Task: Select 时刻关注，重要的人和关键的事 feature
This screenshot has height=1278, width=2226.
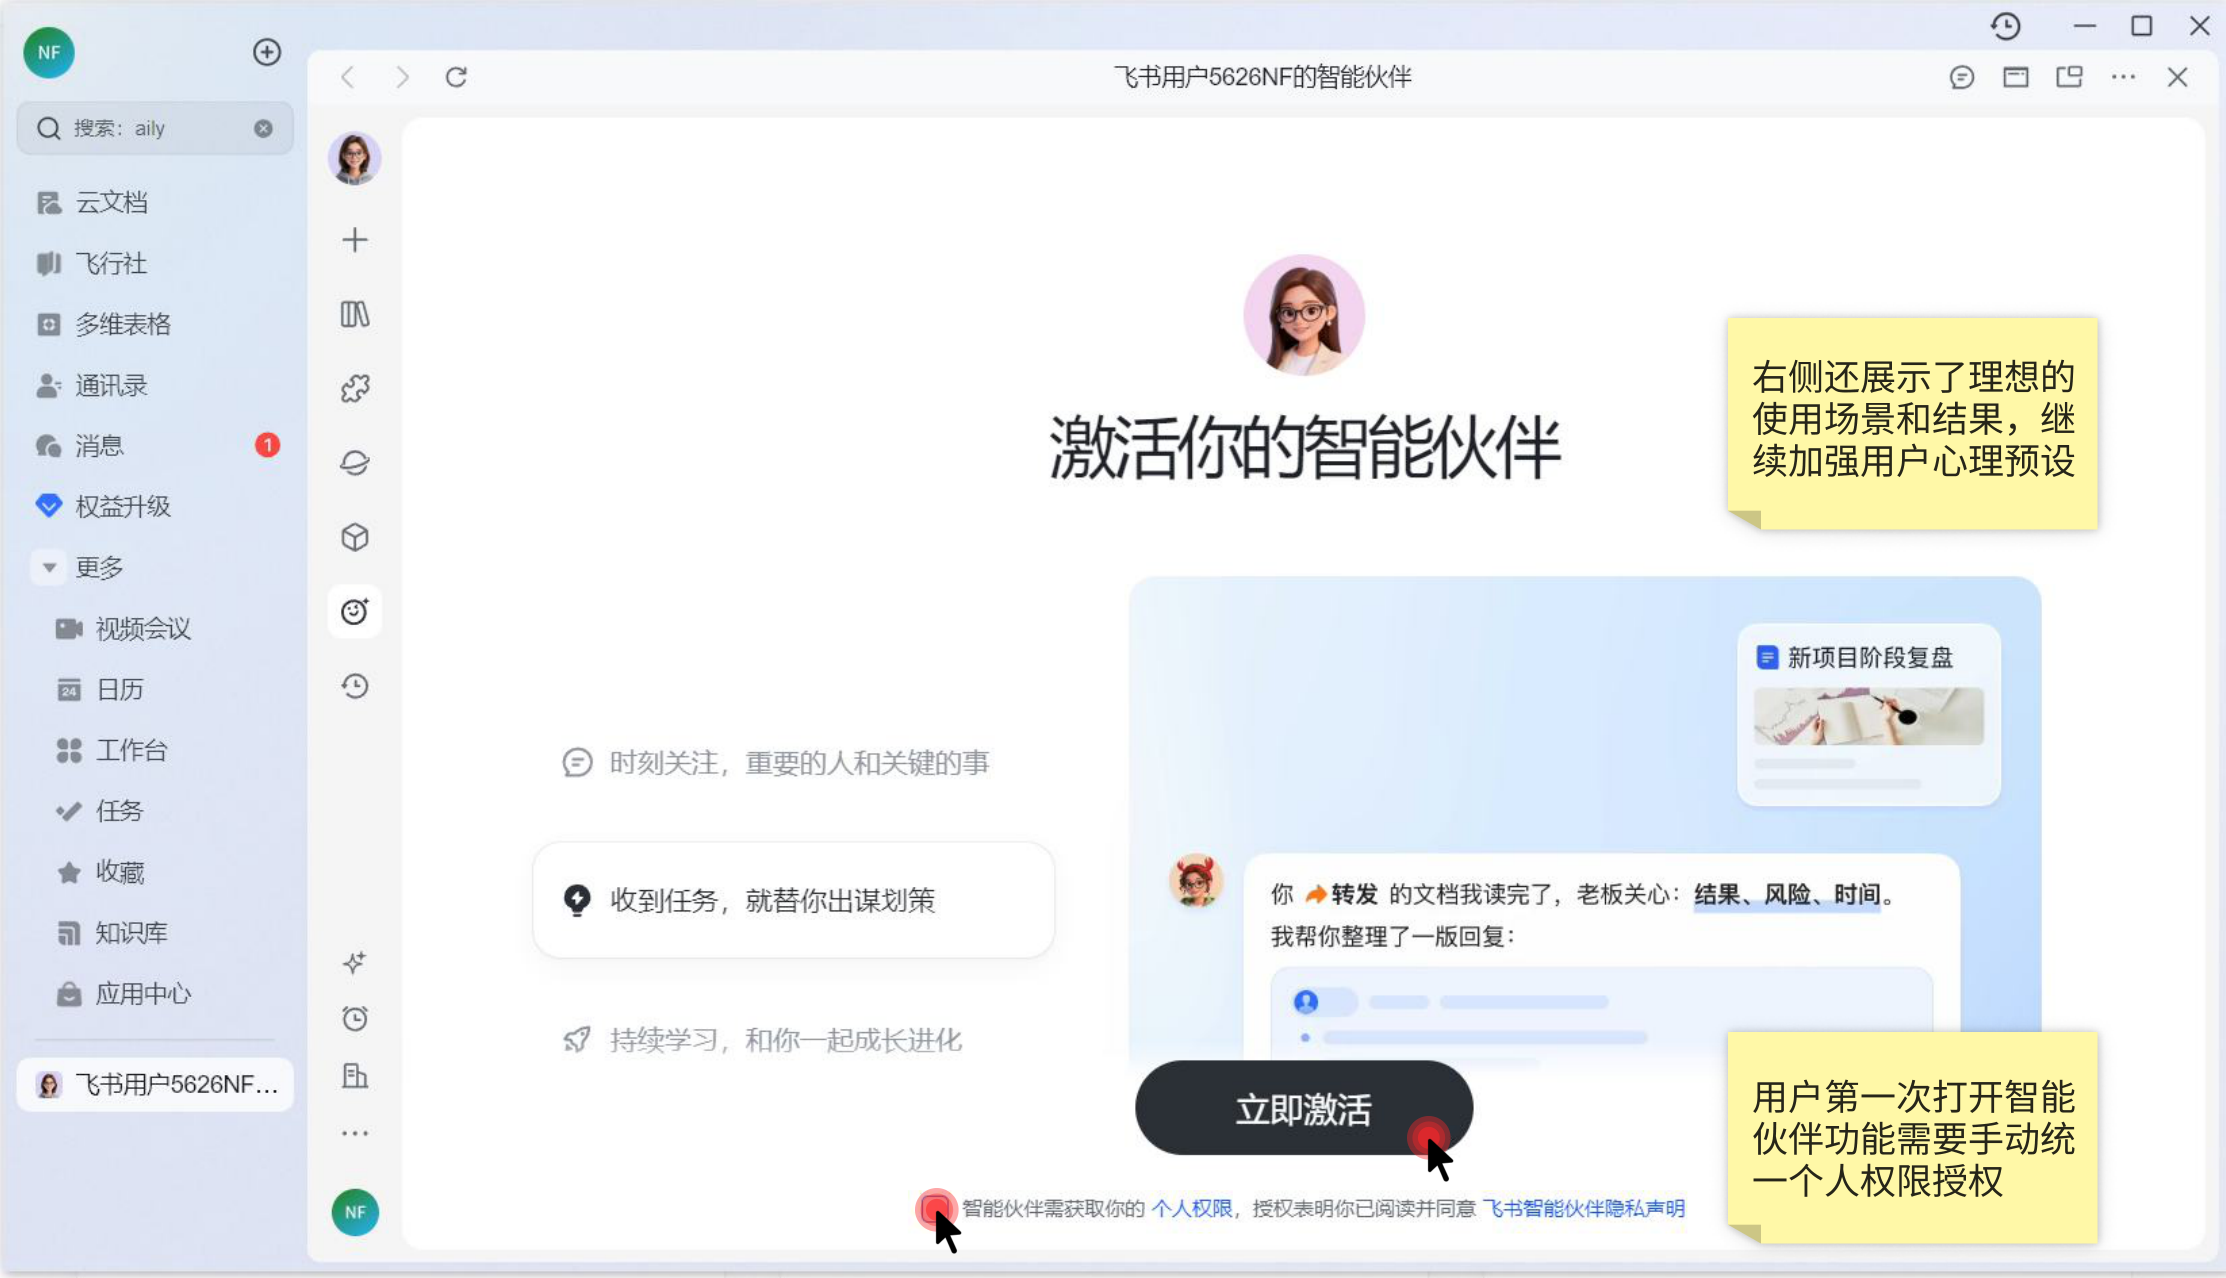Action: point(776,763)
